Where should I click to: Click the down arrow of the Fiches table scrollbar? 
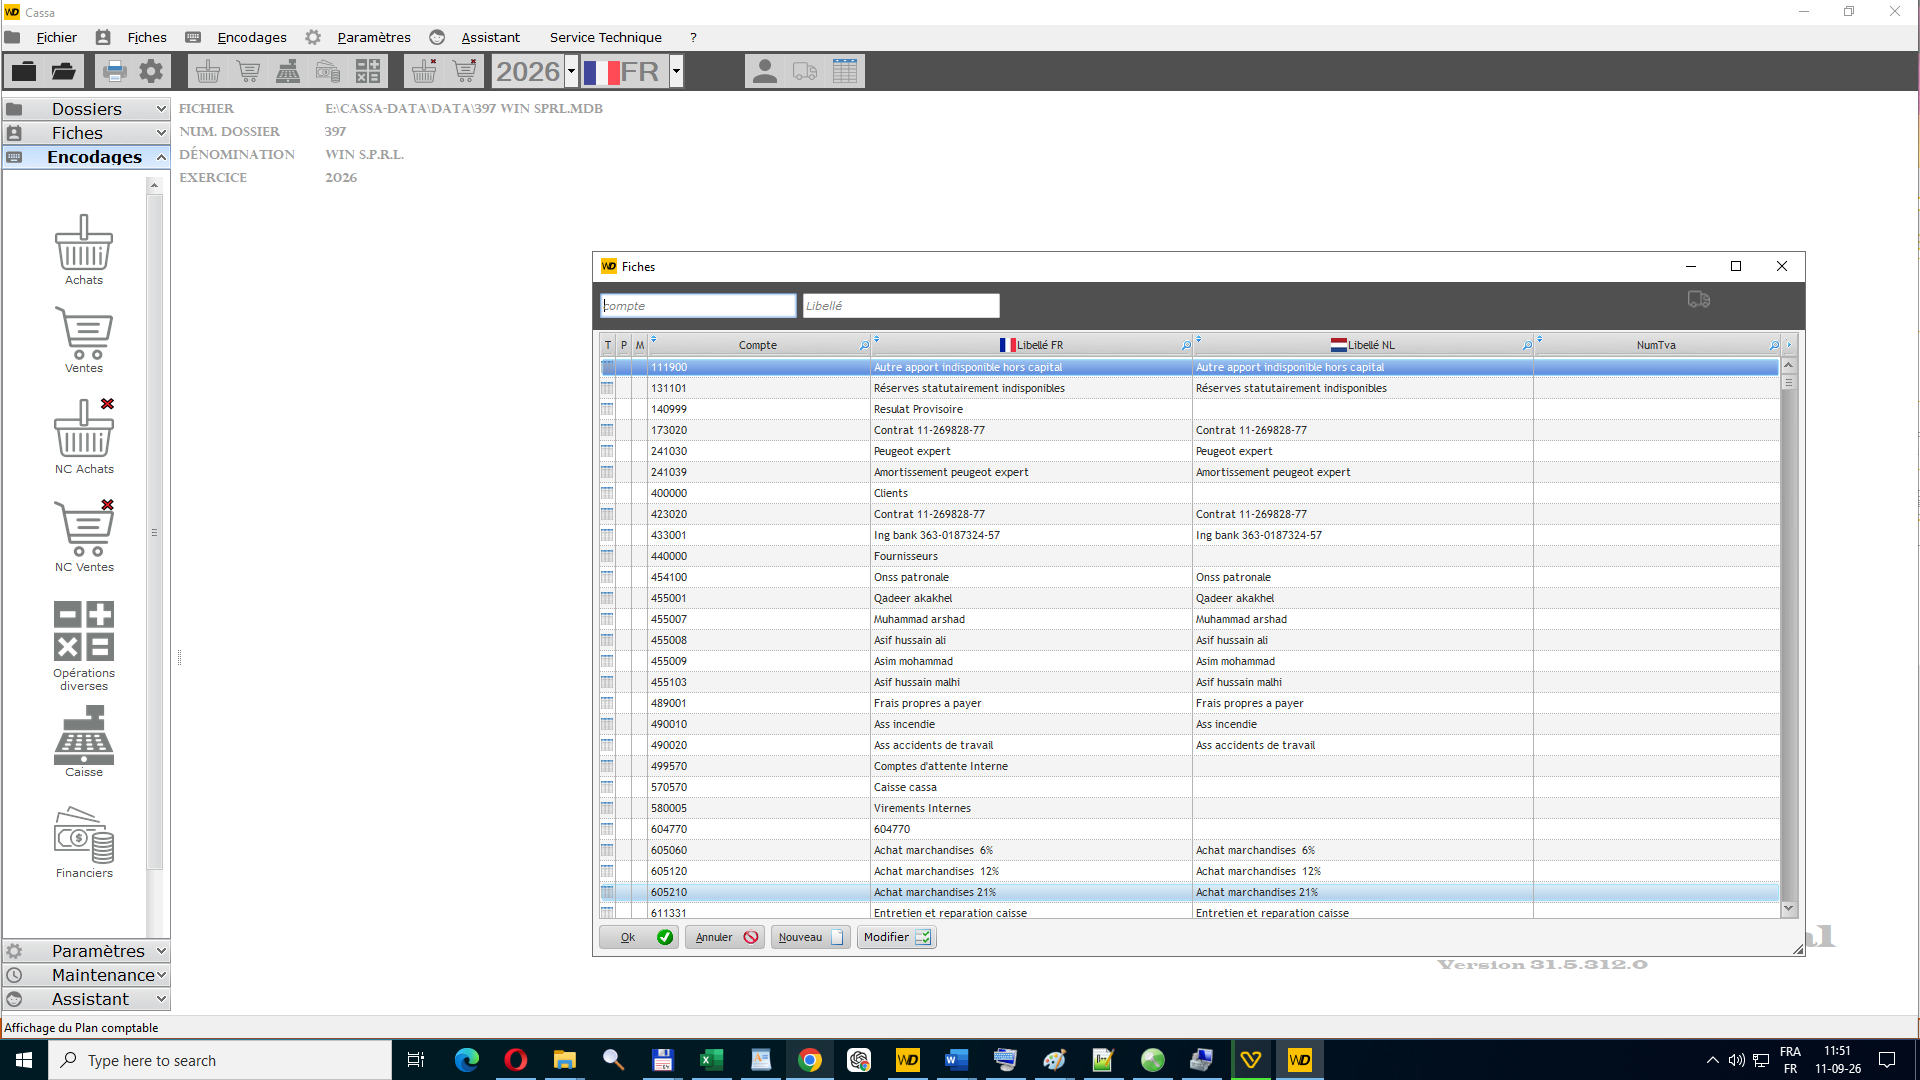1789,908
